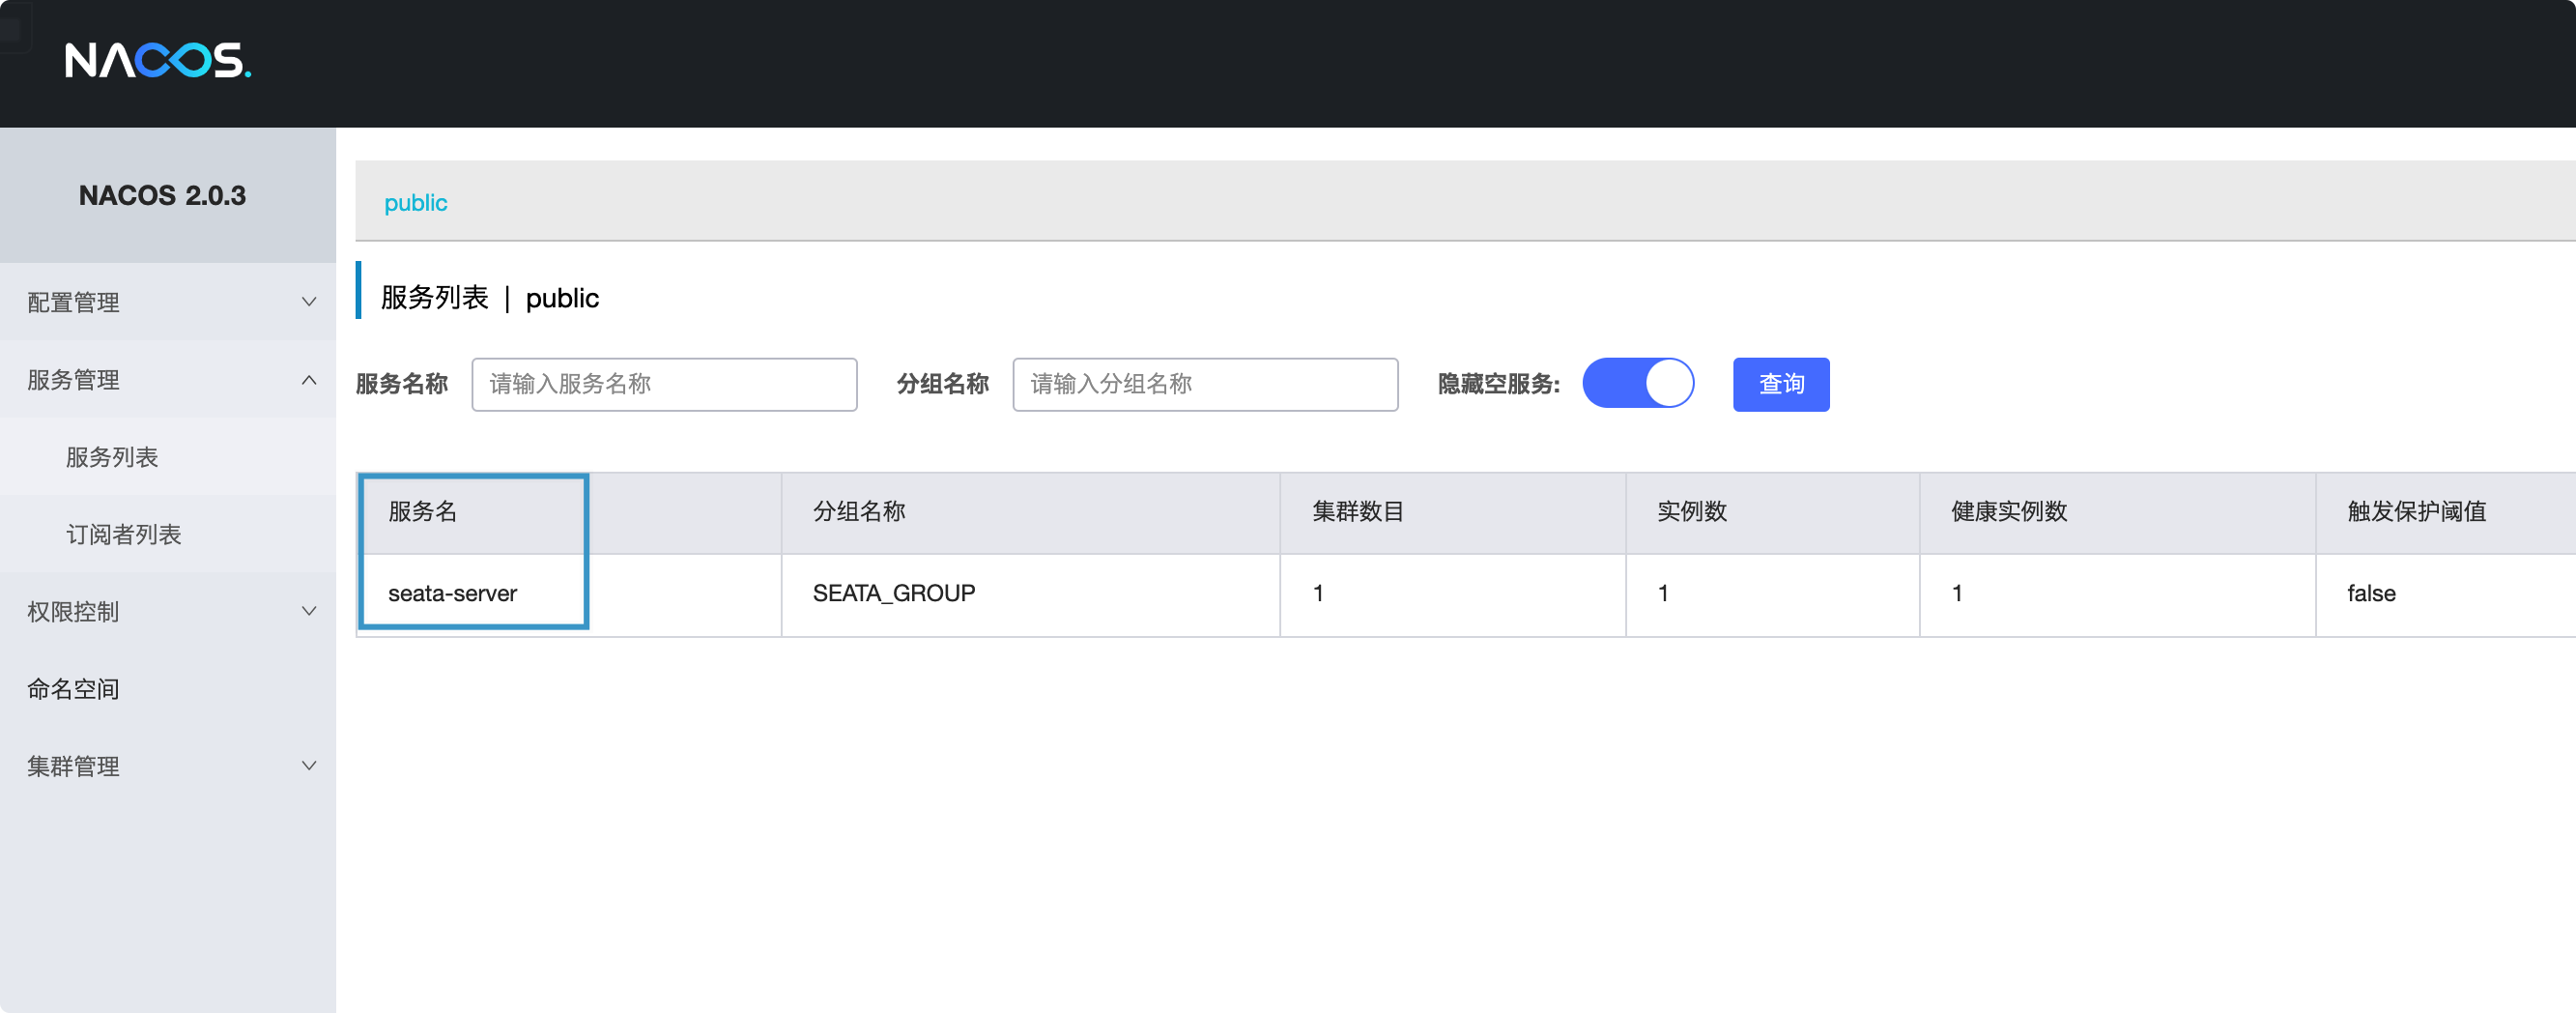Click the NACOS 2.0.3 version title
The height and width of the screenshot is (1013, 2576).
[162, 195]
